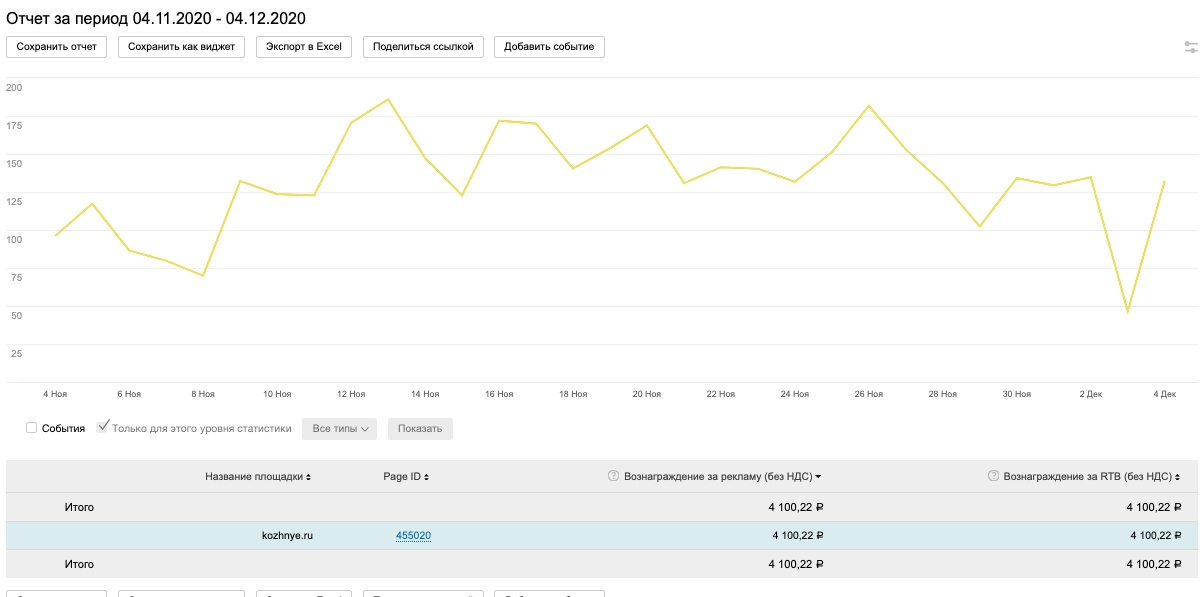Image resolution: width=1203 pixels, height=597 pixels.
Task: Click Сохранить как виджет button
Action: coord(181,47)
